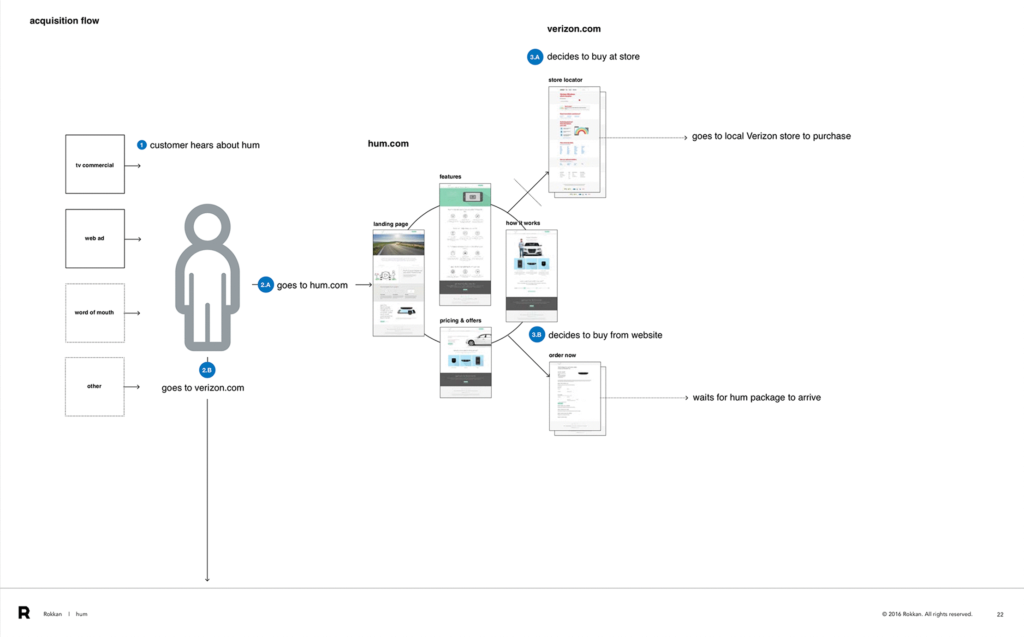This screenshot has width=1024, height=637.
Task: Click the acquisition flow title
Action: click(64, 21)
